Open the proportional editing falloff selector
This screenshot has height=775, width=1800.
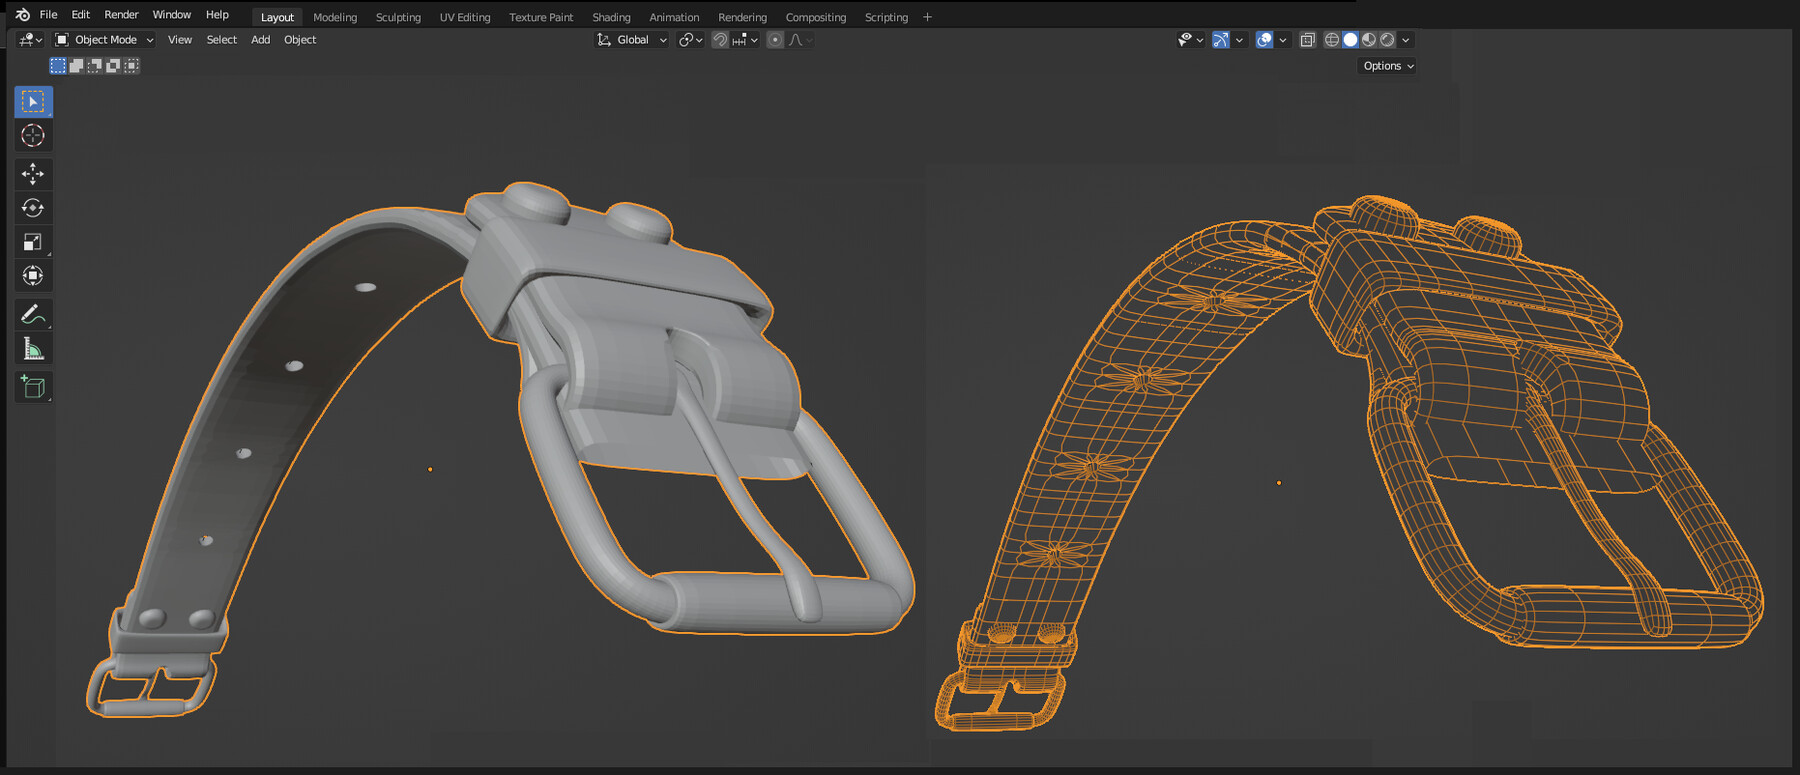click(801, 40)
